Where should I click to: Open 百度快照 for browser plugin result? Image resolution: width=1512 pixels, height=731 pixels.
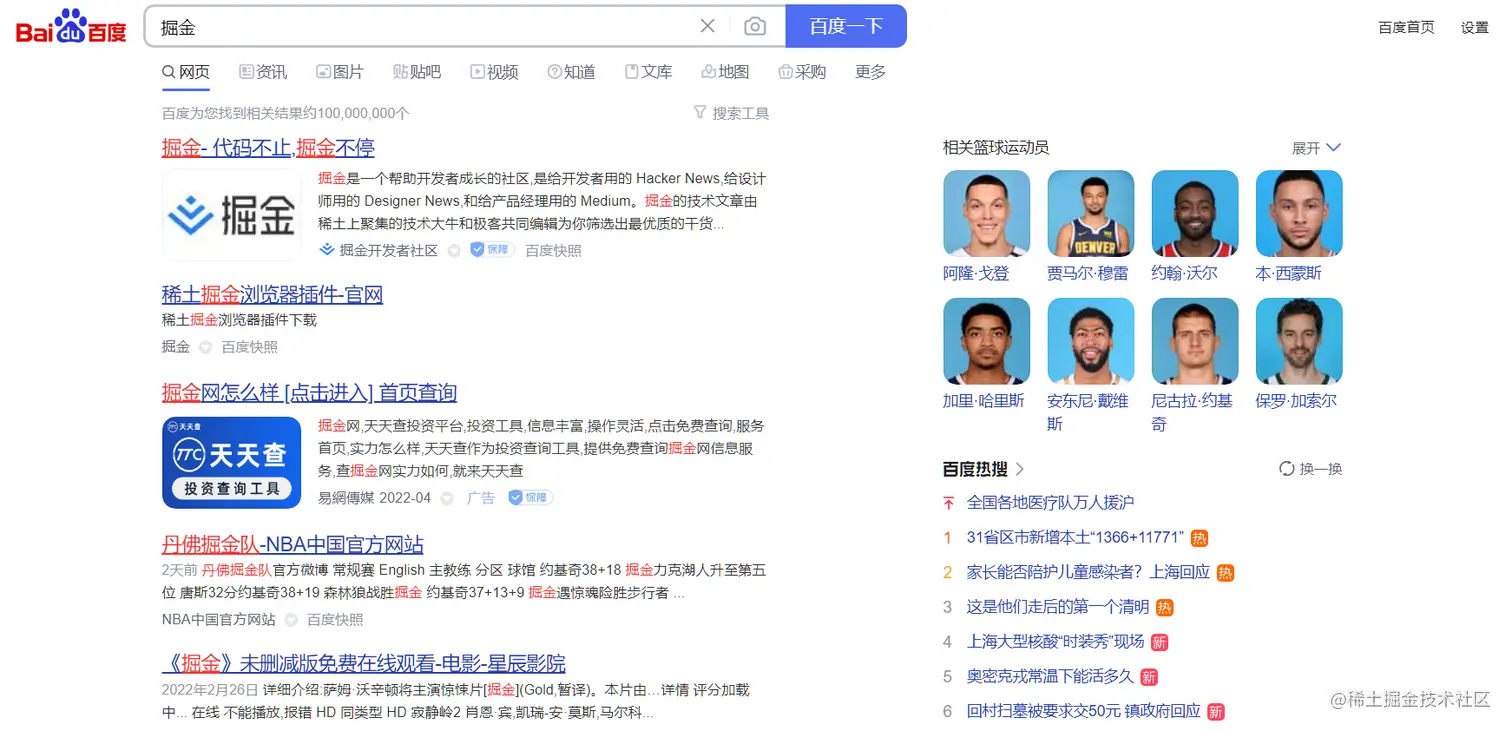click(250, 347)
